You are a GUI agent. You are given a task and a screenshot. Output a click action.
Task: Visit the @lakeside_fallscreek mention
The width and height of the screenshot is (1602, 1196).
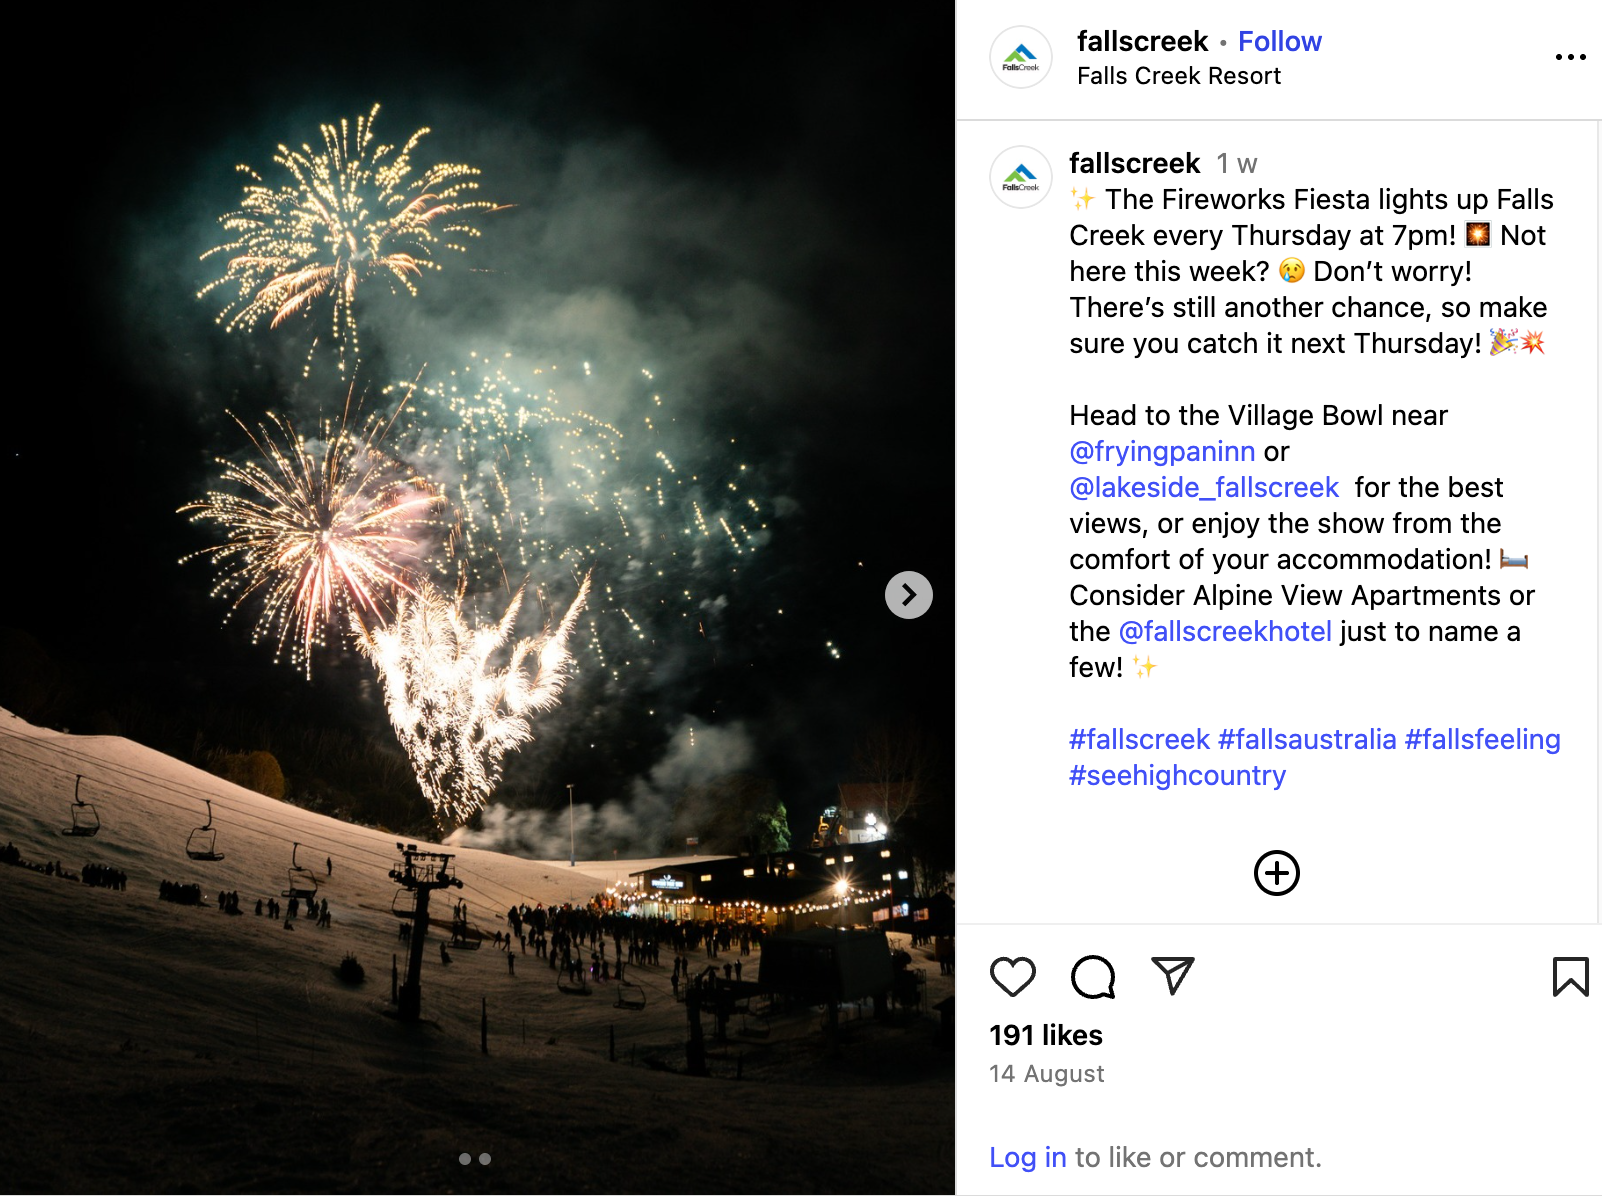(x=1204, y=487)
